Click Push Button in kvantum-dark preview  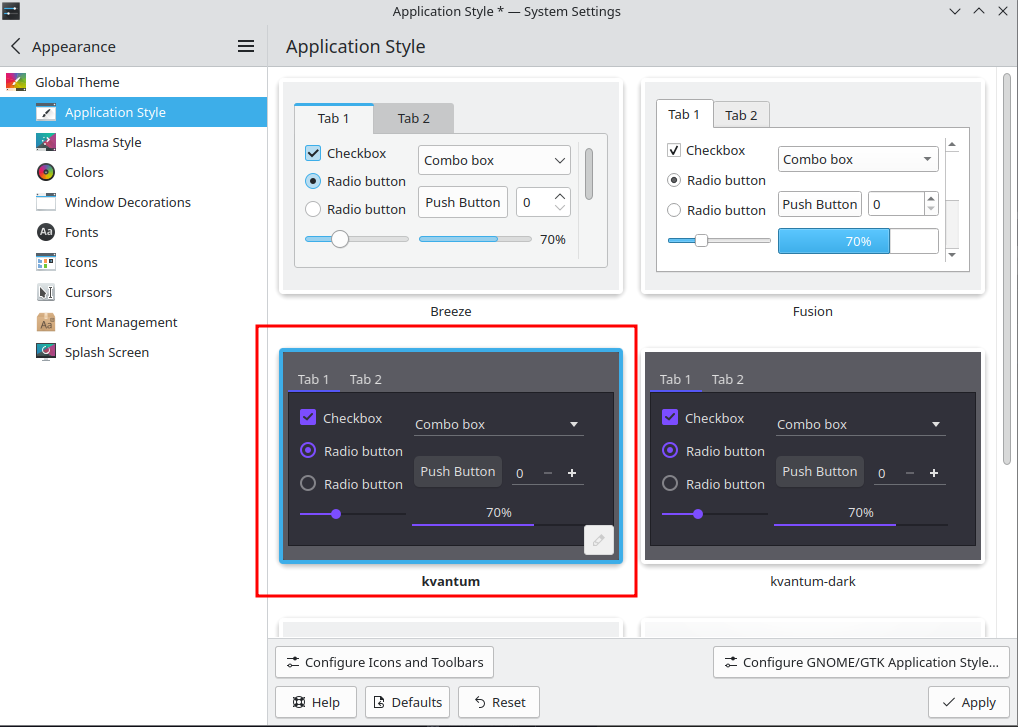820,471
